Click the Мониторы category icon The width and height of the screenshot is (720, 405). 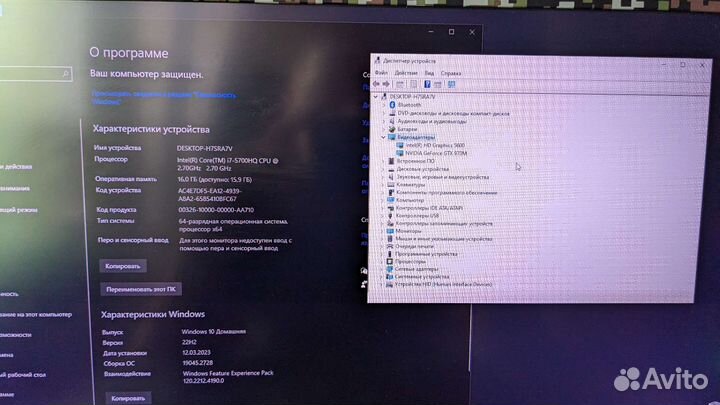[x=390, y=231]
